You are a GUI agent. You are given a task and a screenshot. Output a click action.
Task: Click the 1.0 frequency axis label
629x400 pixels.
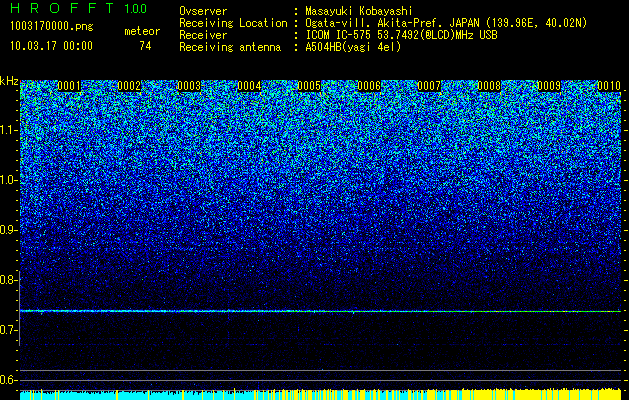click(9, 180)
